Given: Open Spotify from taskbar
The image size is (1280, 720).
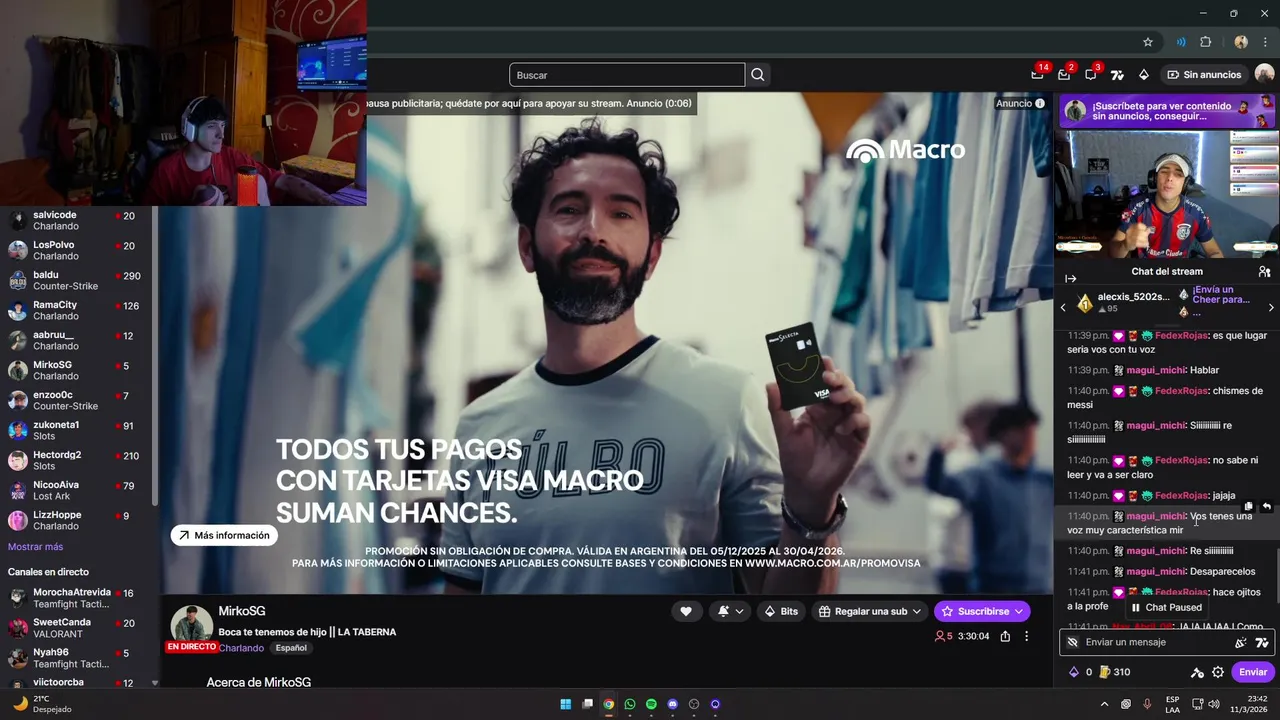Looking at the screenshot, I should pos(651,704).
